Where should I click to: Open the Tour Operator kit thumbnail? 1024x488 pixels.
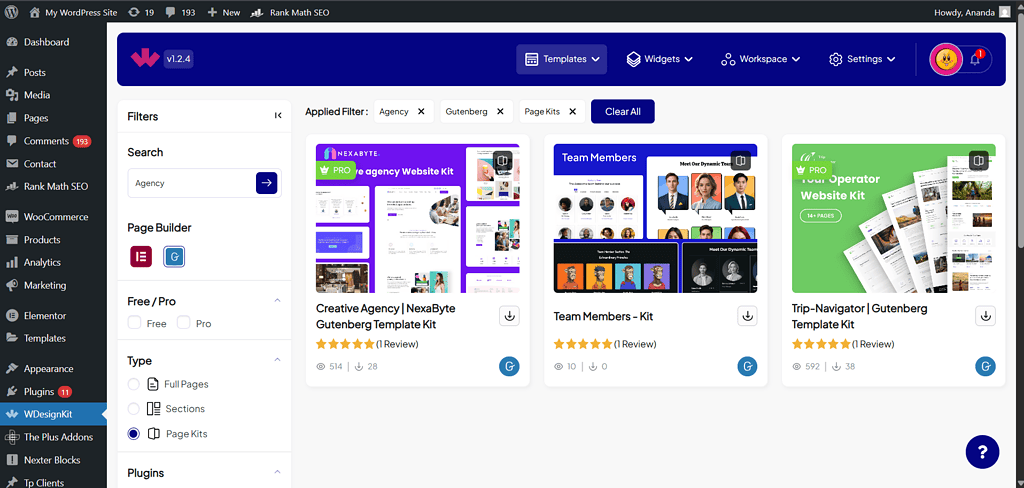point(894,218)
